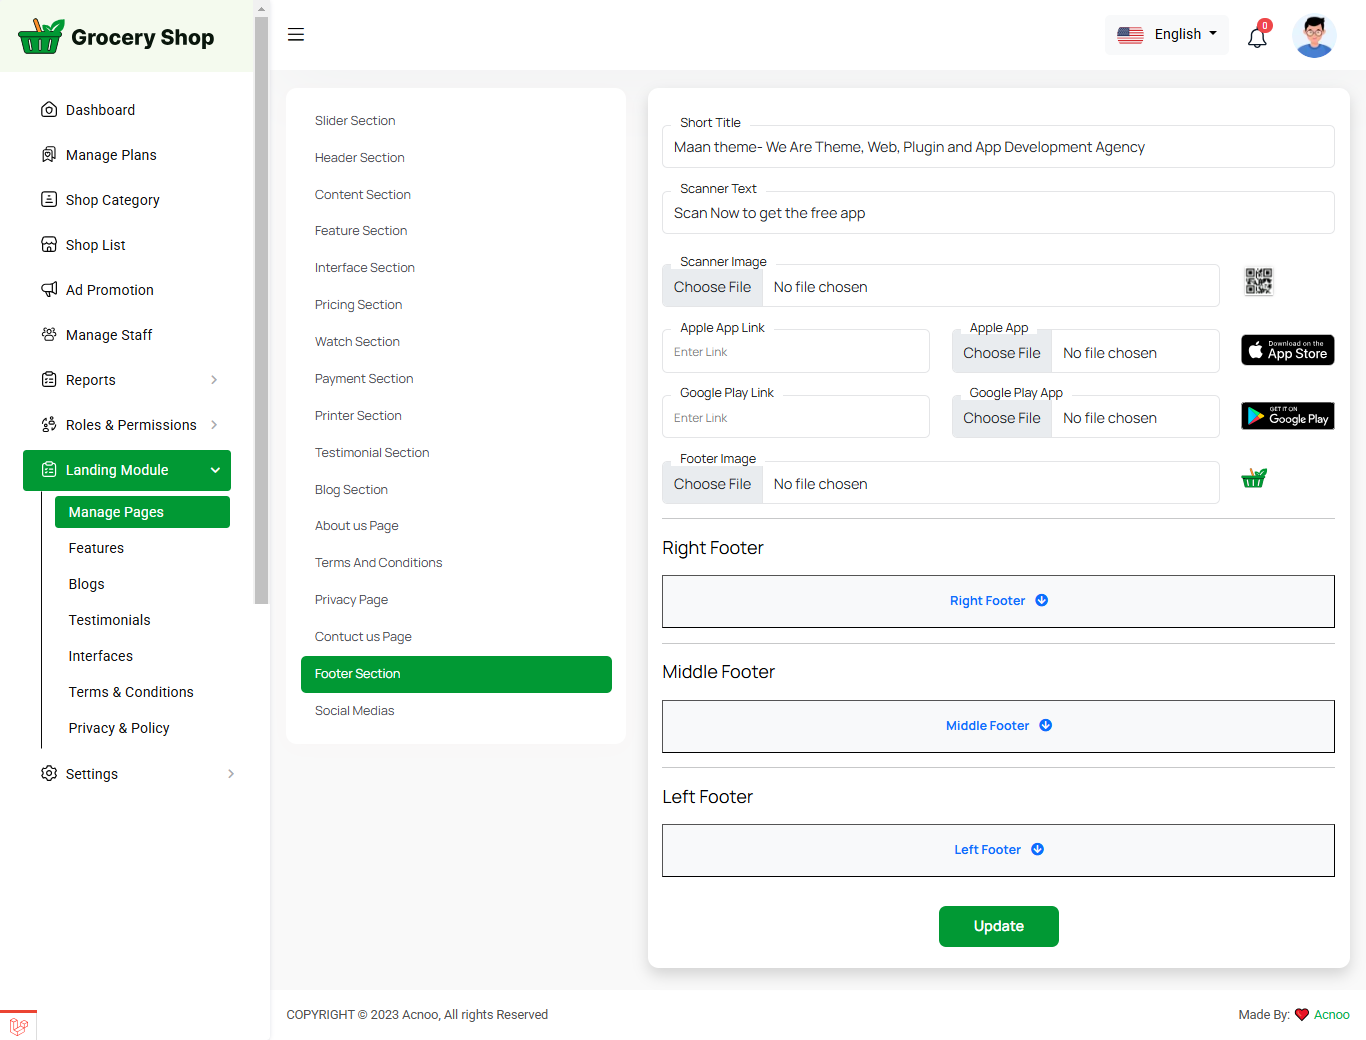Click the Ad Promotion megaphone icon
Viewport: 1366px width, 1040px height.
click(x=49, y=290)
